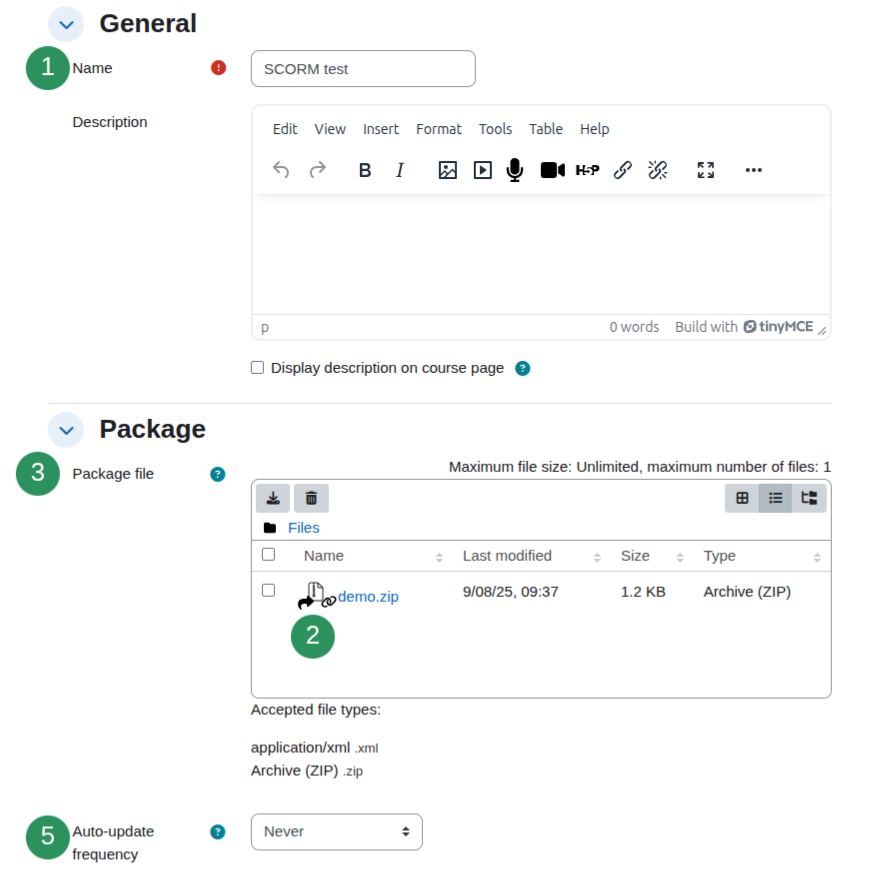The image size is (872, 887).
Task: Open the Insert menu in editor
Action: point(381,130)
